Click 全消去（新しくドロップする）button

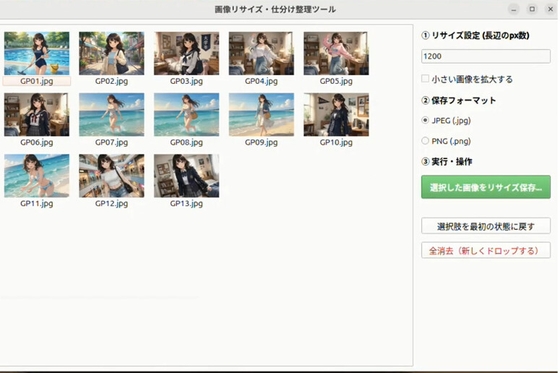(x=486, y=250)
